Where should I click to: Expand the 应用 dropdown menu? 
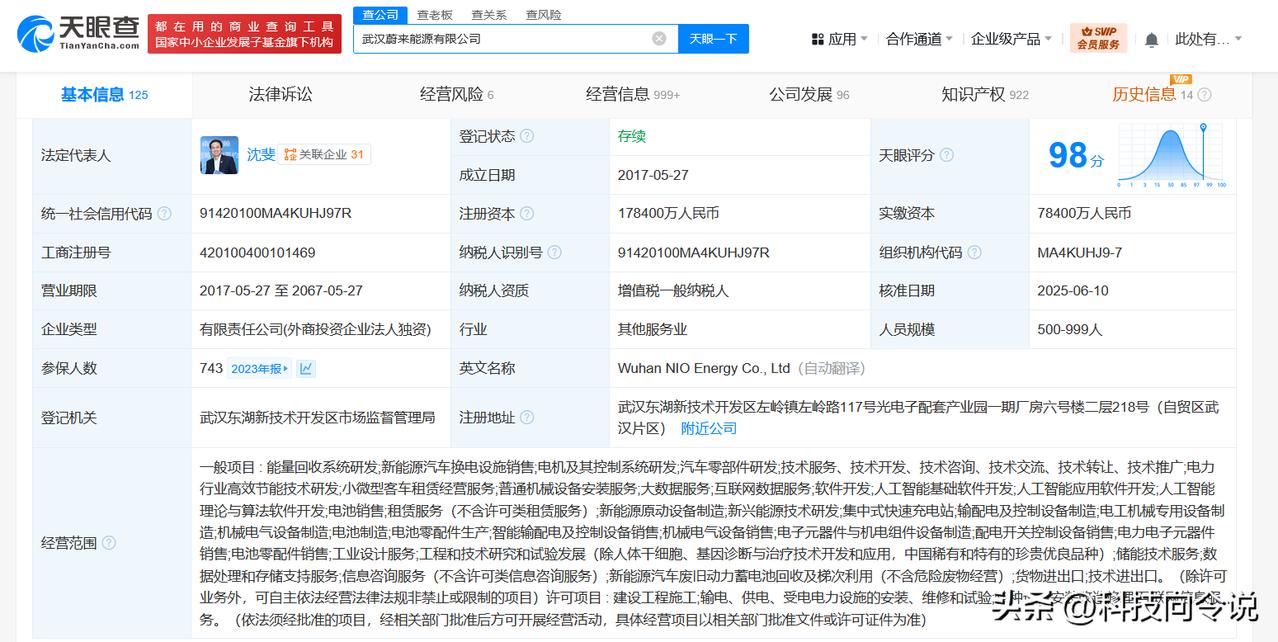(841, 39)
